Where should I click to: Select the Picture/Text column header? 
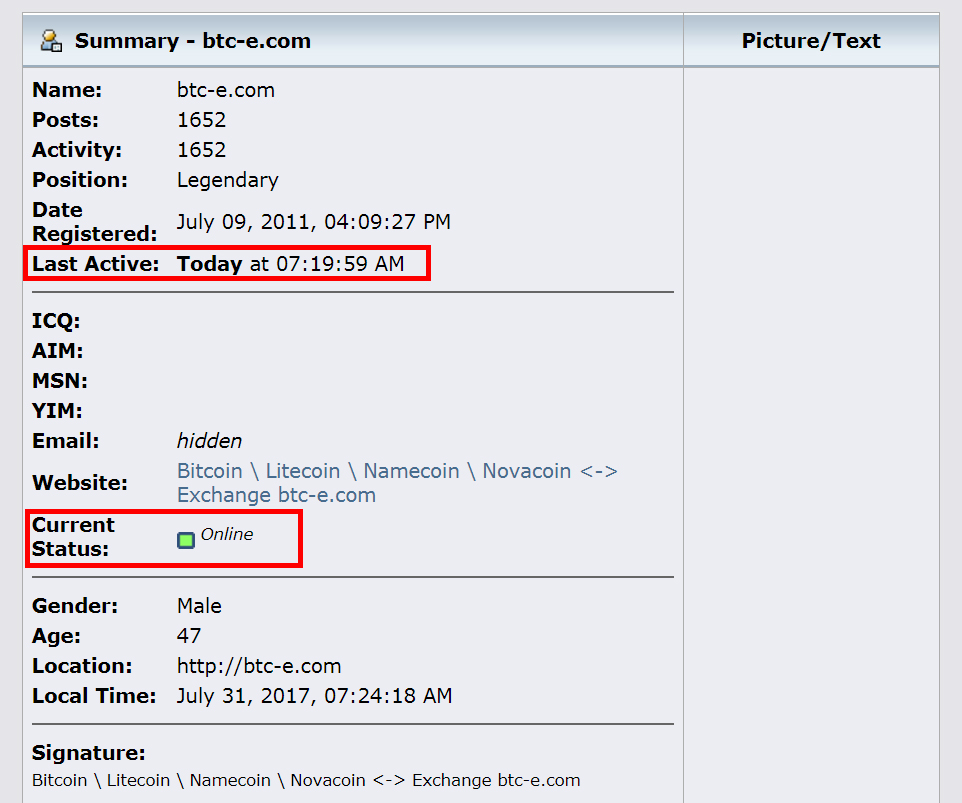pos(810,41)
